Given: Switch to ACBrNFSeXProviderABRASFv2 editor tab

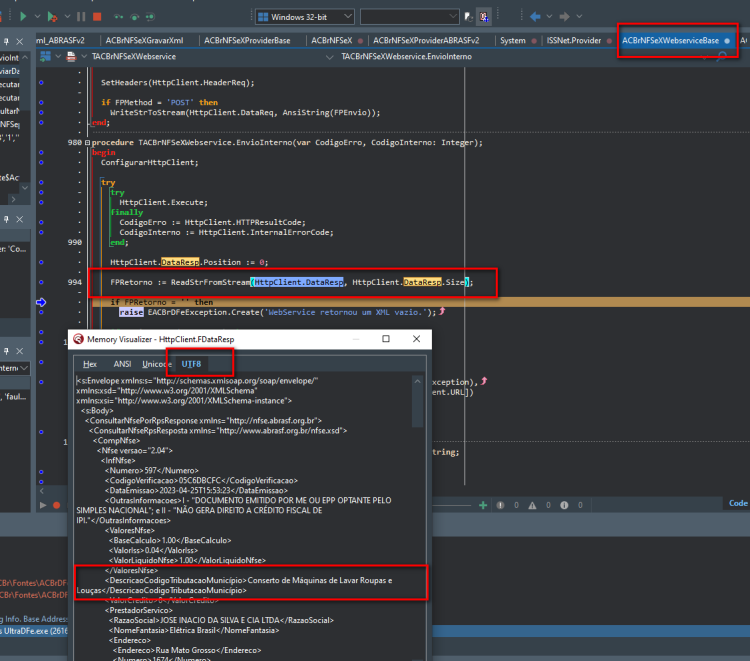Looking at the screenshot, I should 426,41.
